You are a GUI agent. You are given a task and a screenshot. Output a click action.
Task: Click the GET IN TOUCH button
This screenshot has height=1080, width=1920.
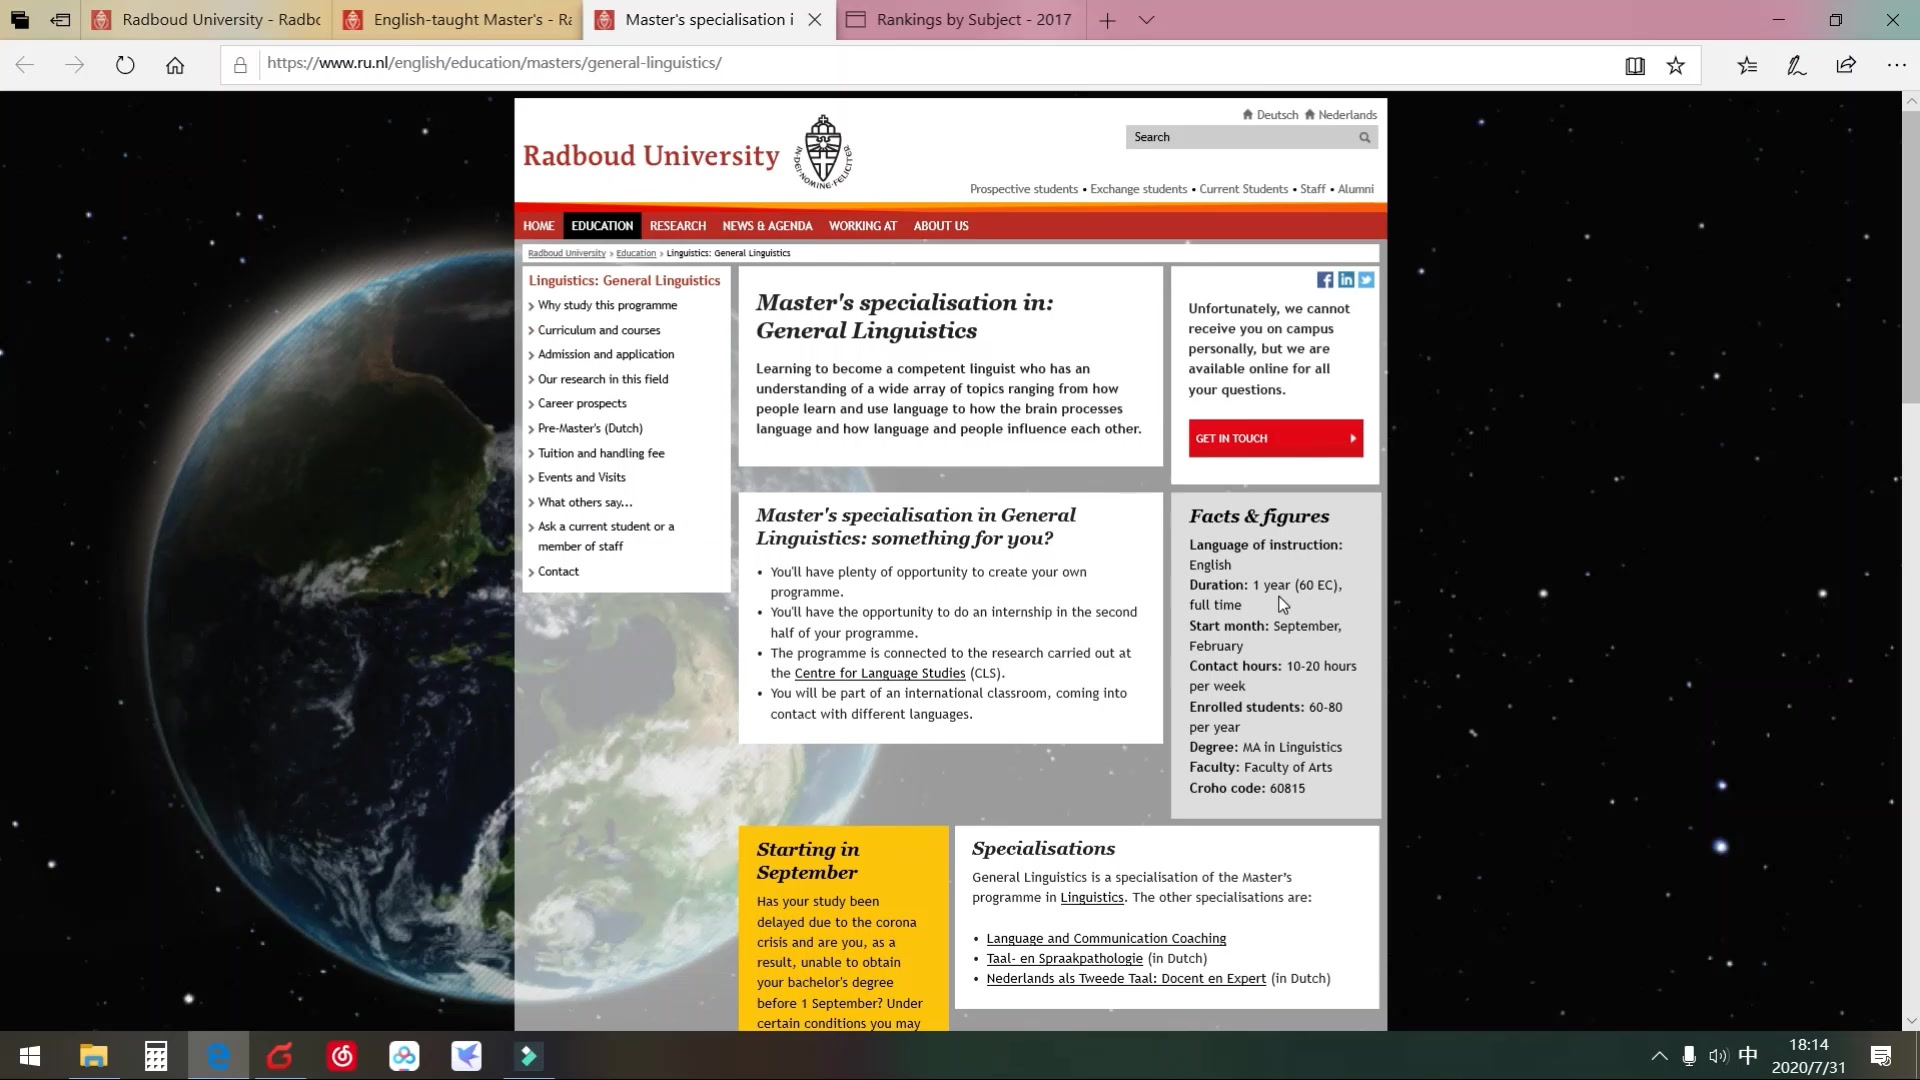coord(1275,438)
